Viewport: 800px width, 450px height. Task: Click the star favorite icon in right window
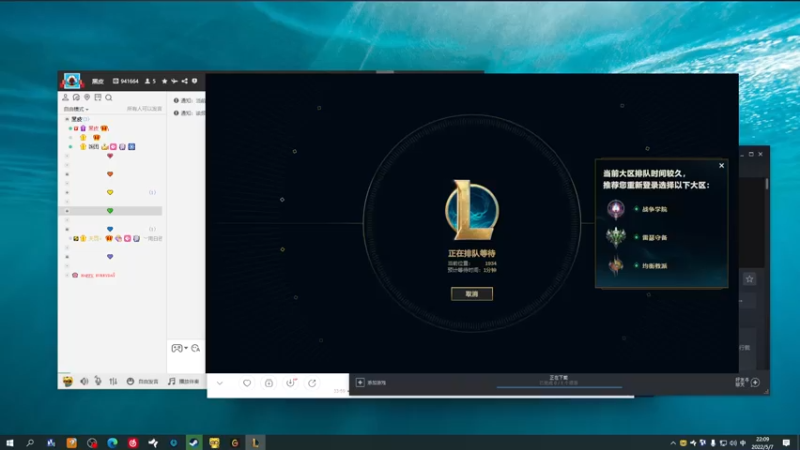click(749, 279)
